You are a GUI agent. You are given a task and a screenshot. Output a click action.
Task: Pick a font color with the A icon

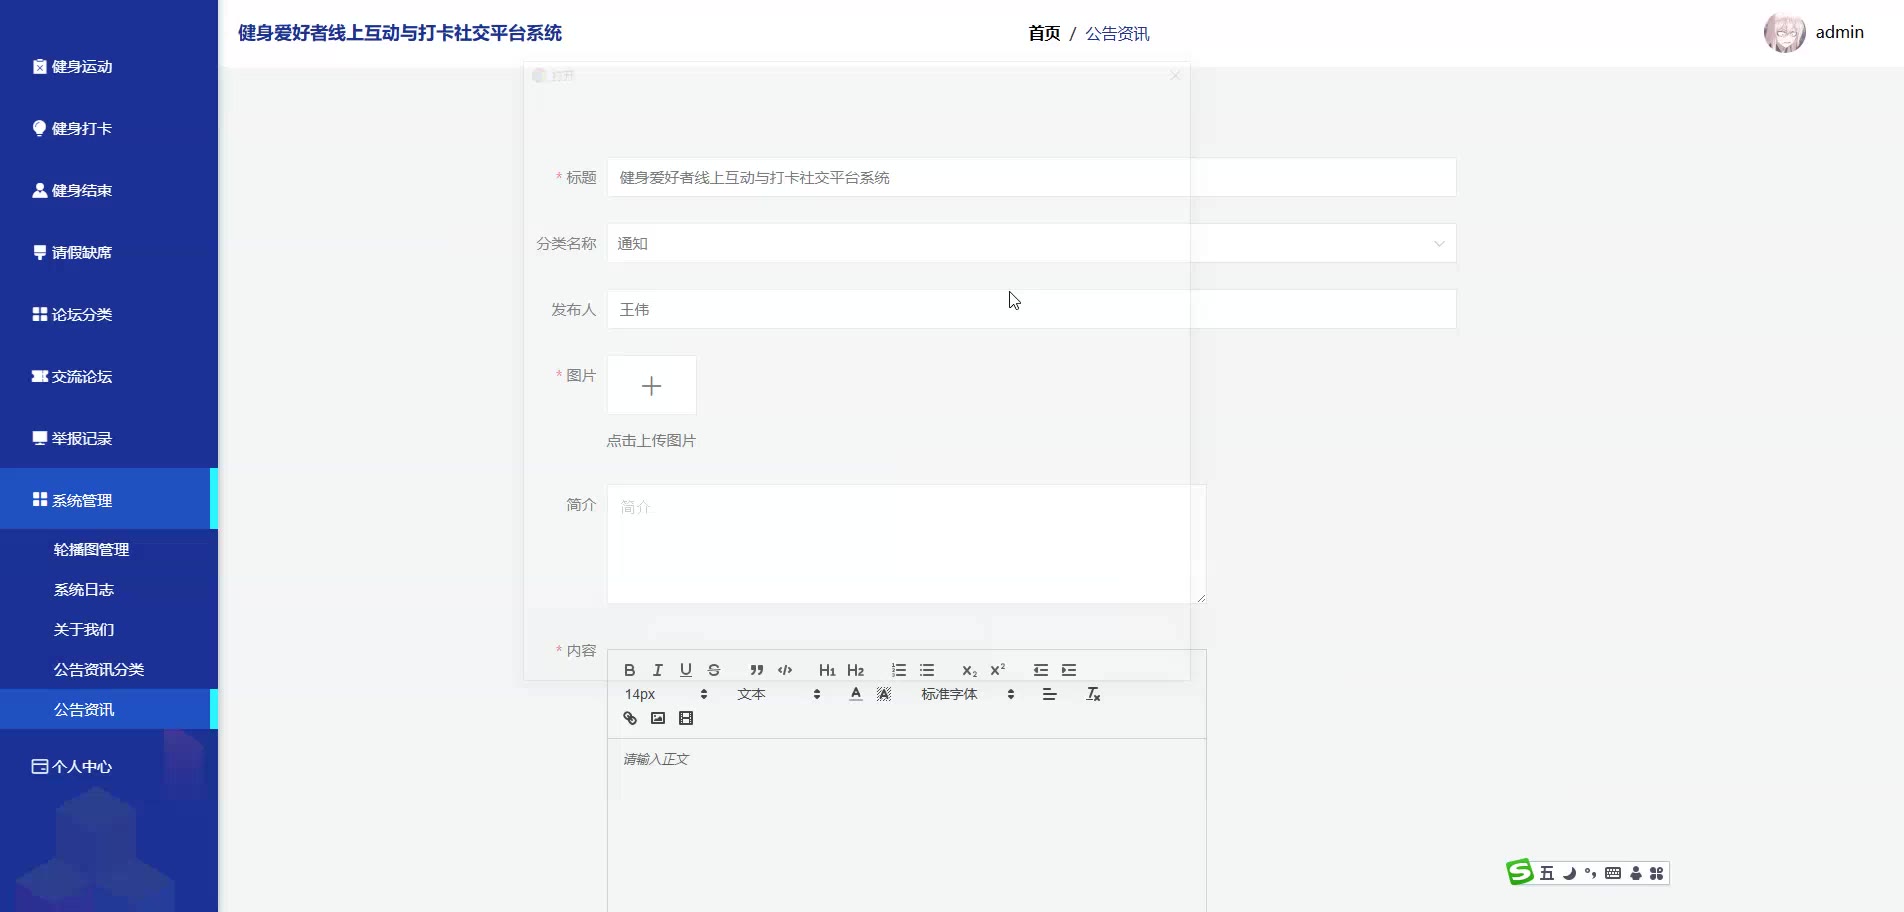(x=855, y=694)
